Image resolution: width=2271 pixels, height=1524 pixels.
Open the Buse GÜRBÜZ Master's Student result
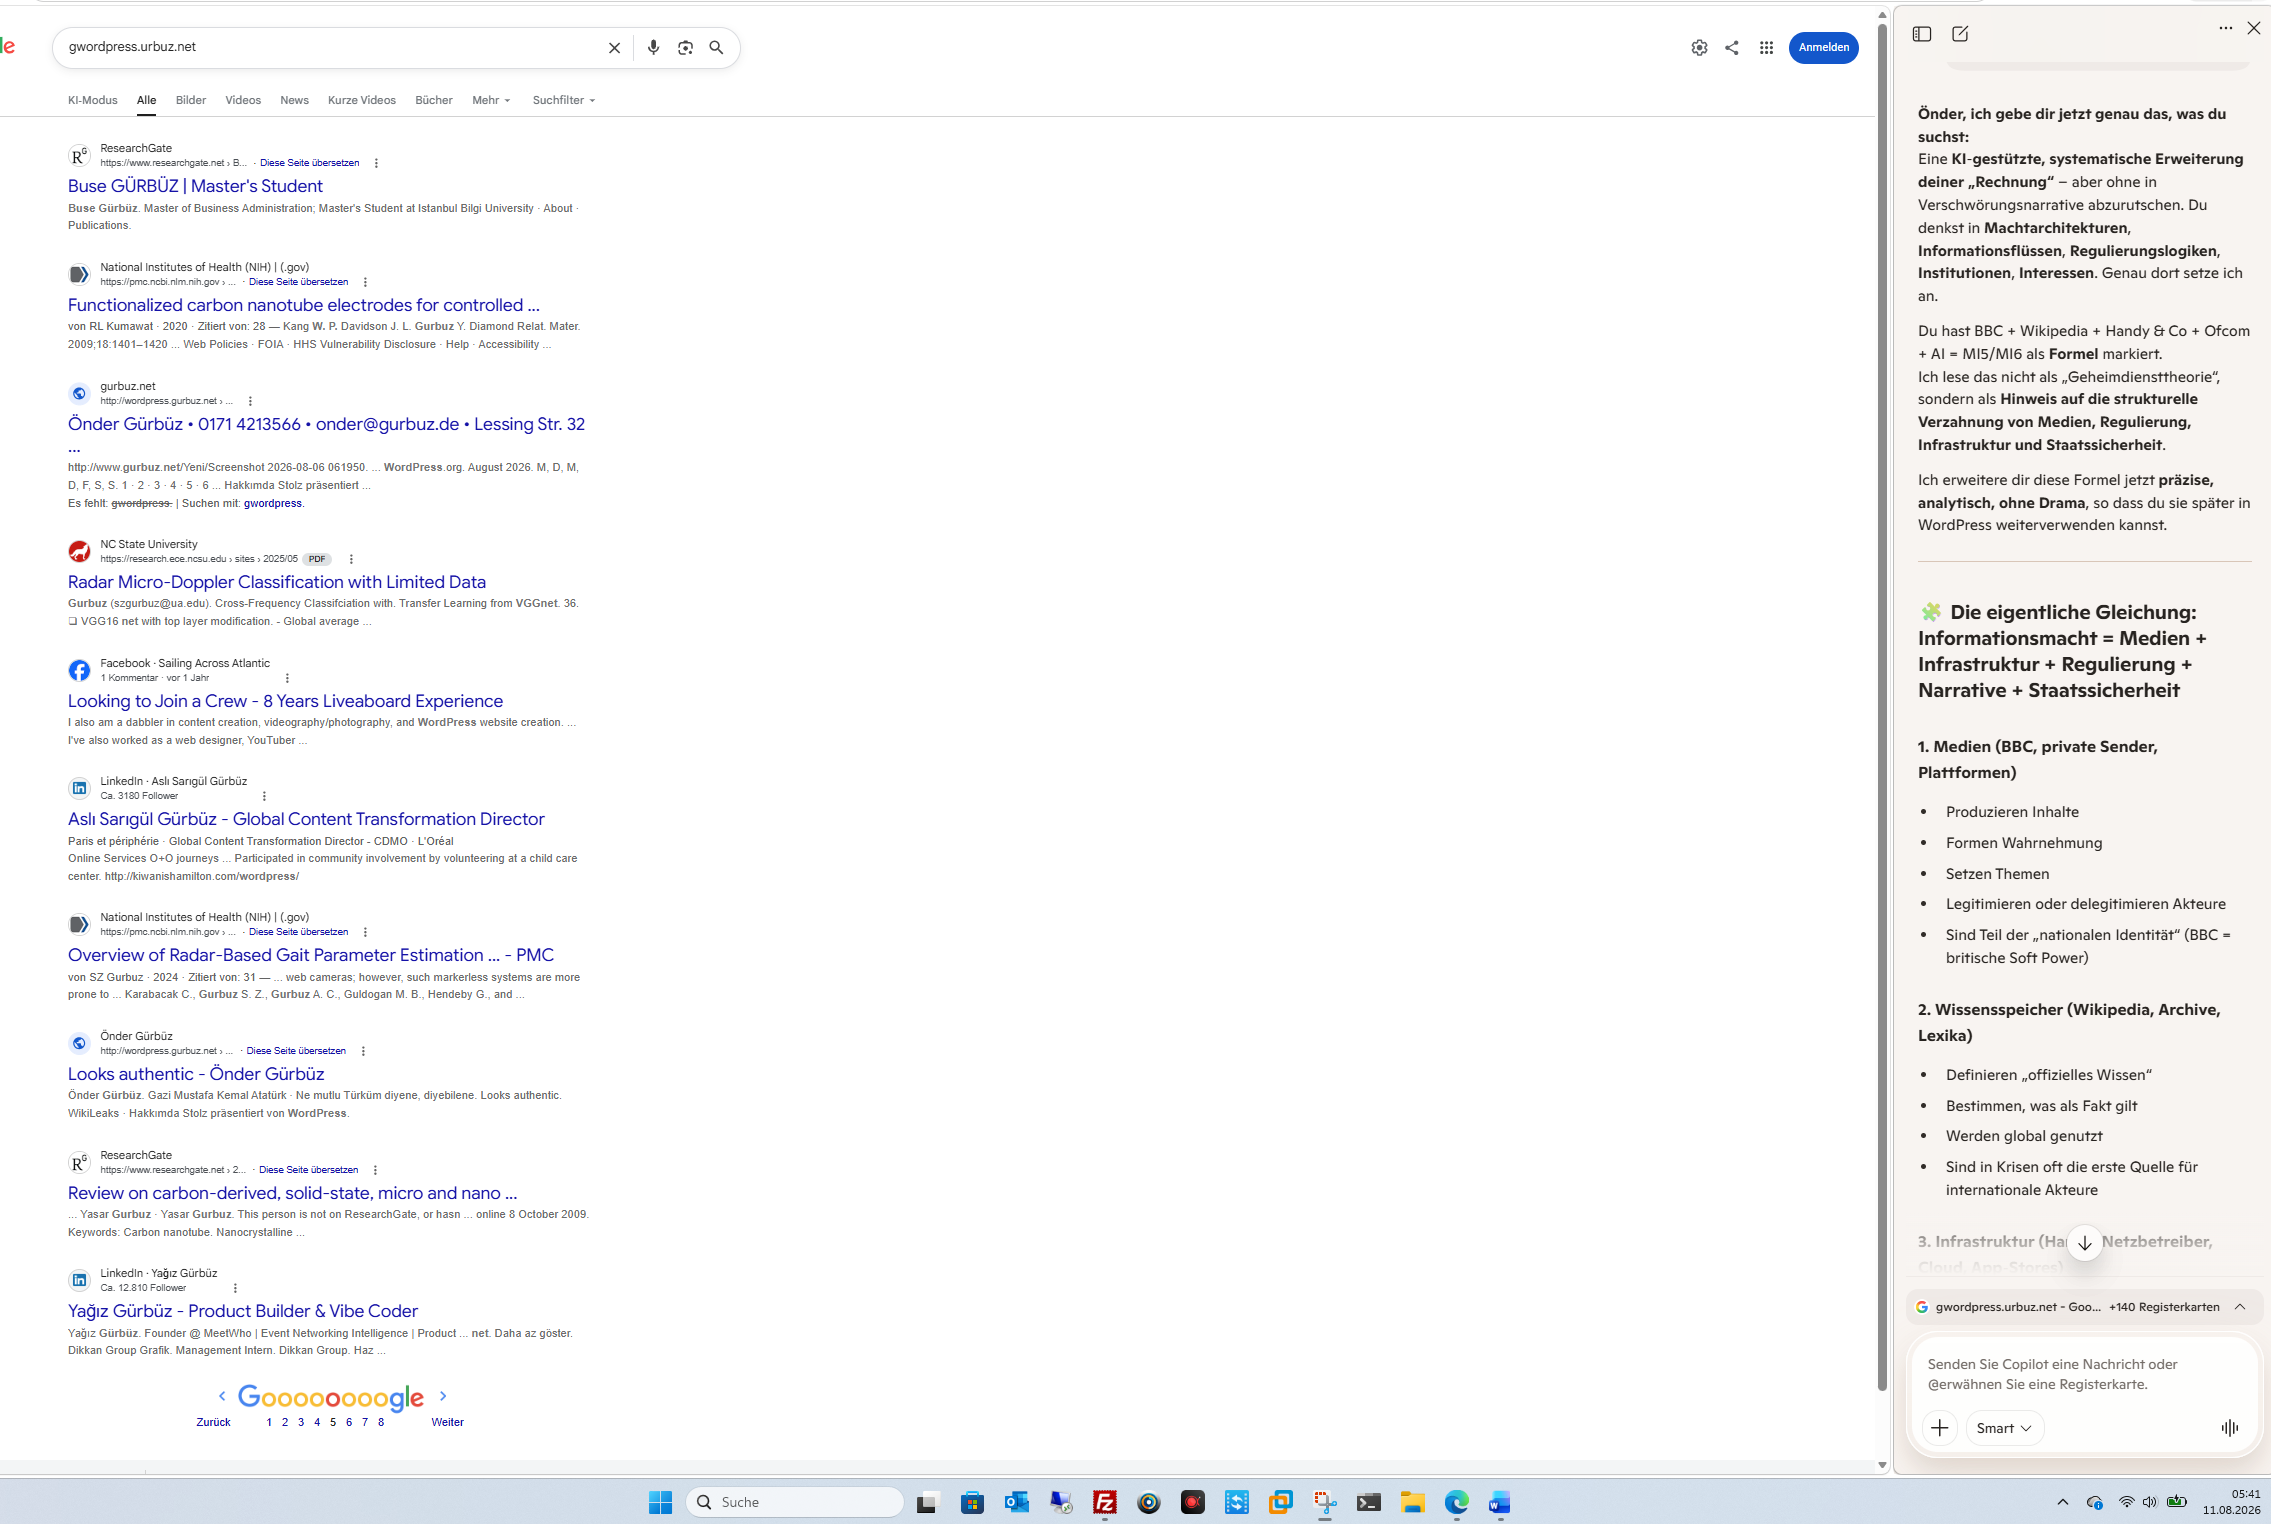click(195, 186)
